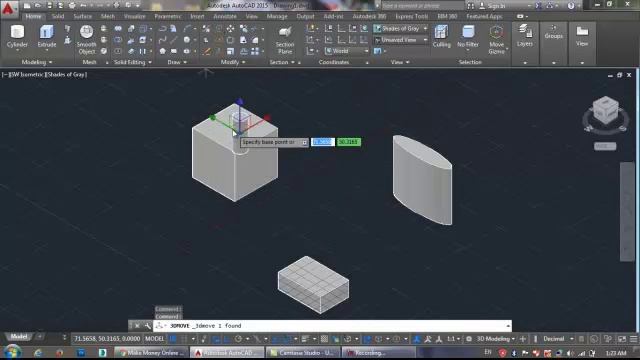
Task: Switch to Recording taskbar window
Action: pyautogui.click(x=378, y=353)
